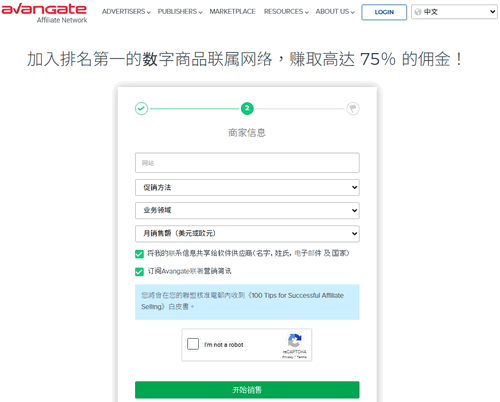
Task: Click the Login button
Action: click(384, 12)
